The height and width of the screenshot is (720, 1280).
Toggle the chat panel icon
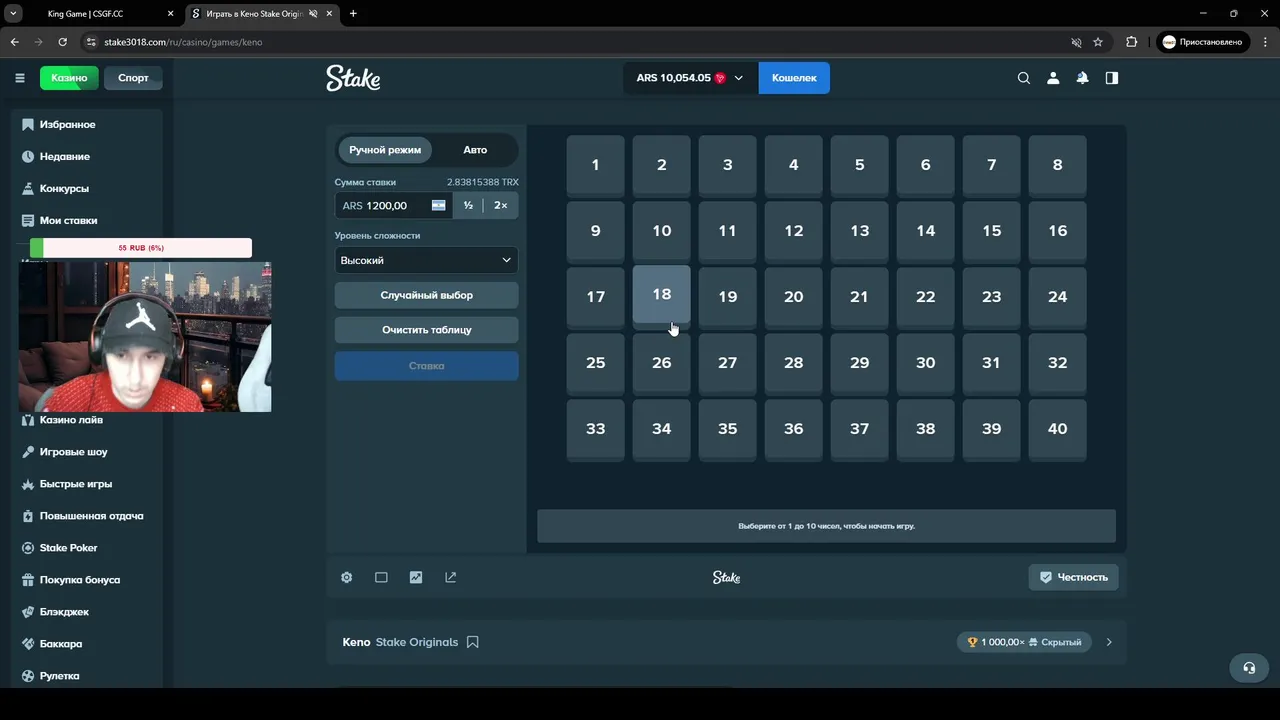click(x=1111, y=78)
